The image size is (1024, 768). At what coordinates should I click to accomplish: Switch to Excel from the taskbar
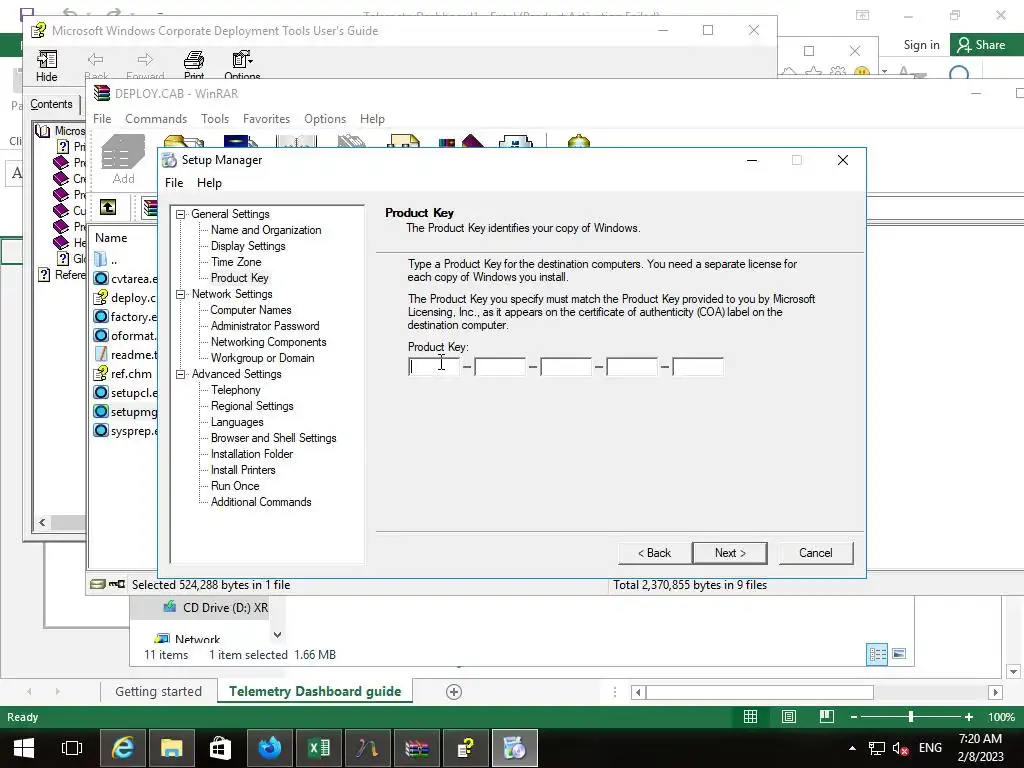(319, 748)
